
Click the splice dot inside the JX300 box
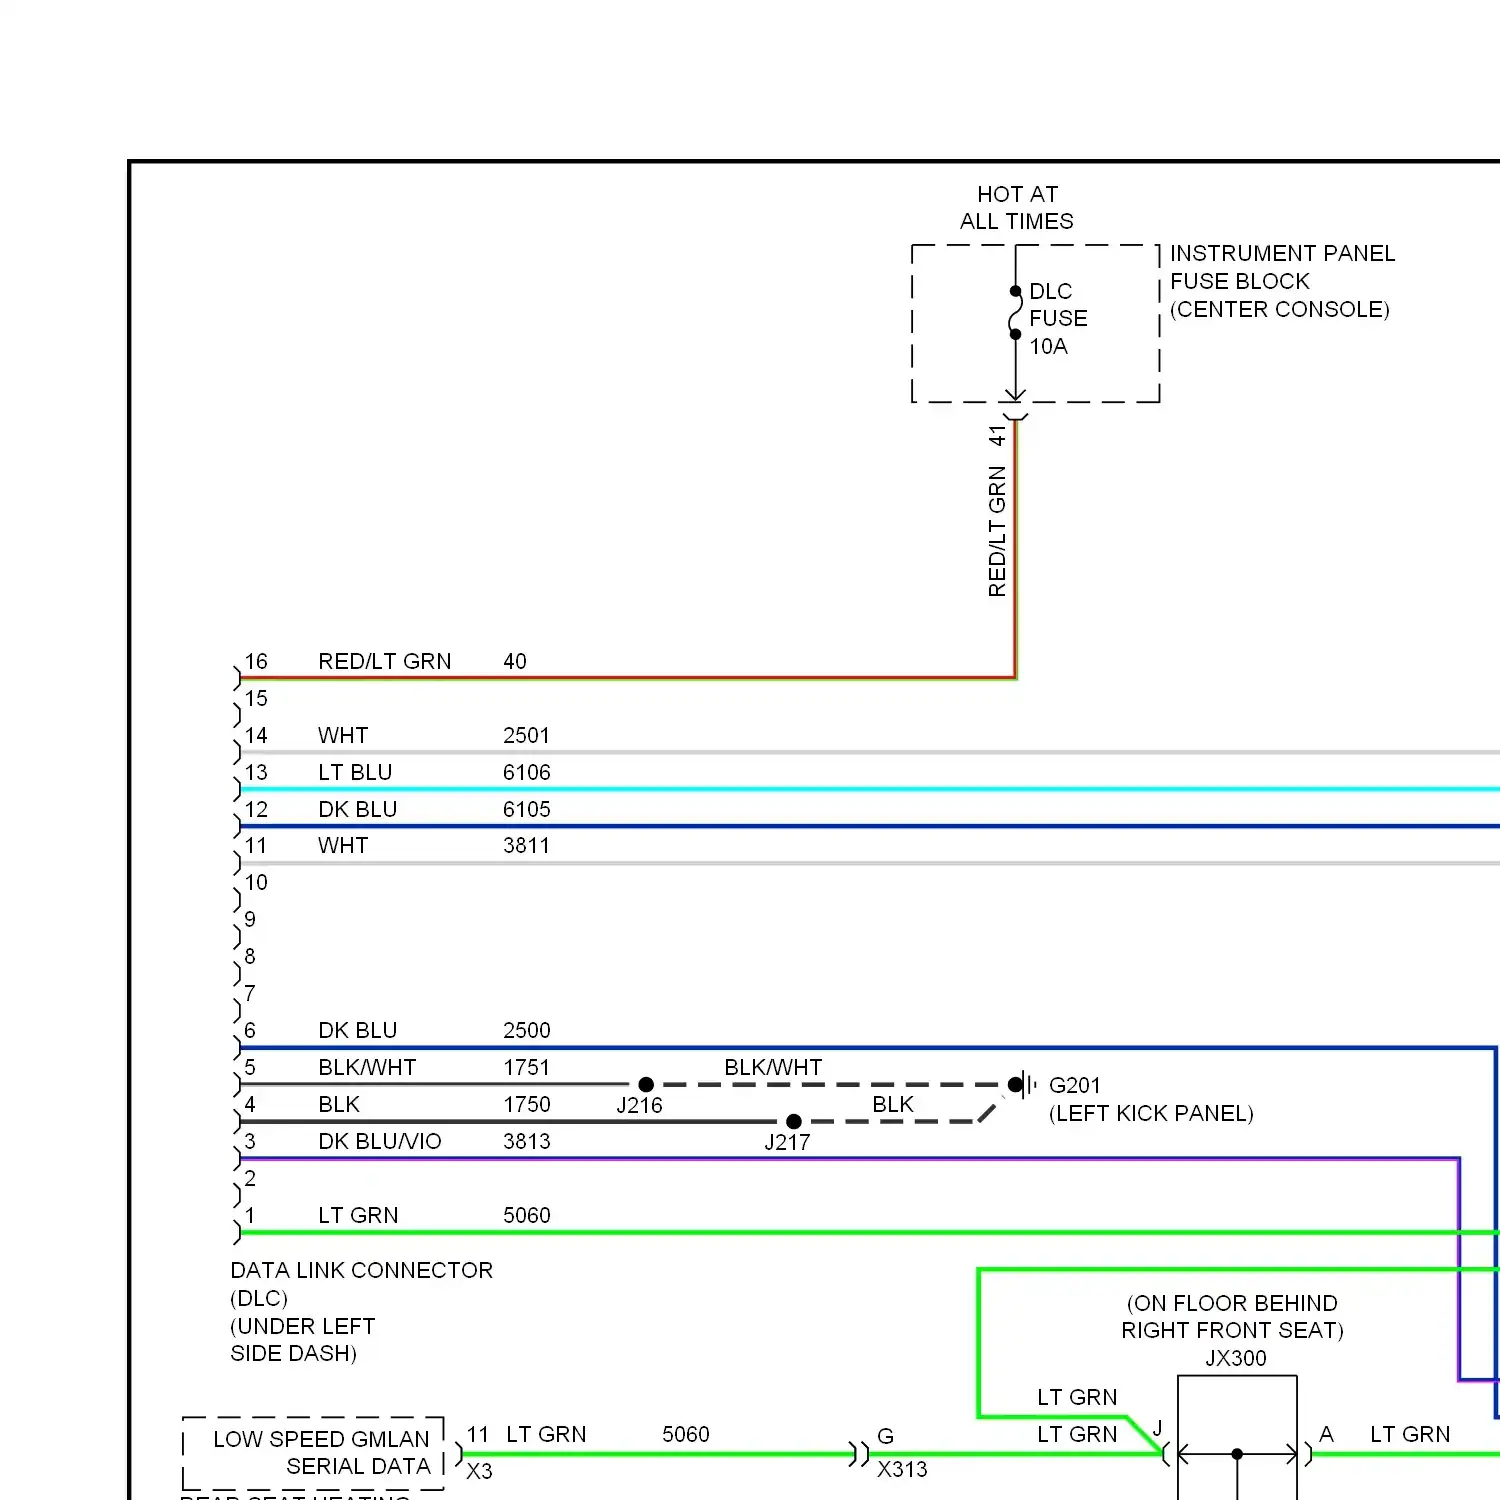(x=1237, y=1454)
